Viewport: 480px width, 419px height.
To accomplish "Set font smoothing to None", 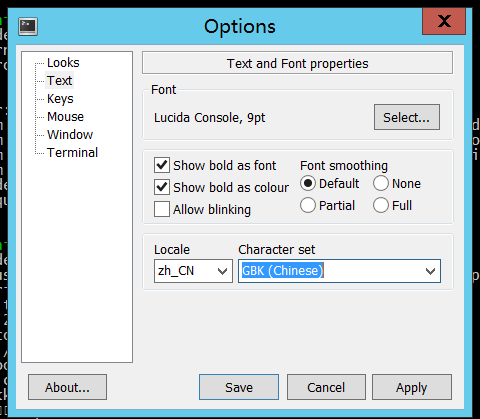I will [x=381, y=183].
